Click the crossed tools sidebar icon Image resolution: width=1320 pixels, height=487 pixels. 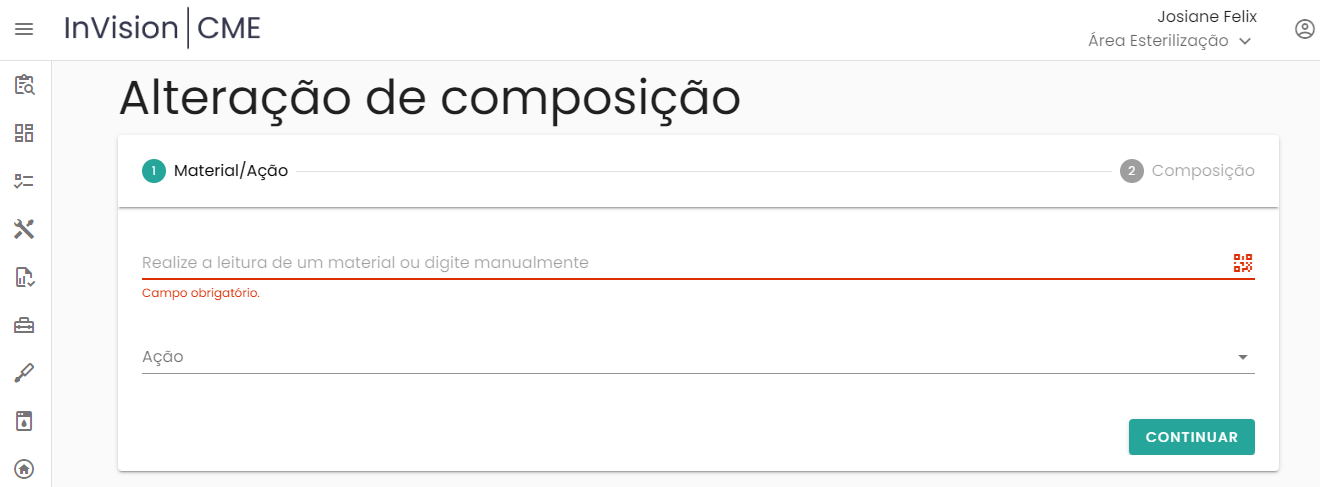(x=24, y=229)
